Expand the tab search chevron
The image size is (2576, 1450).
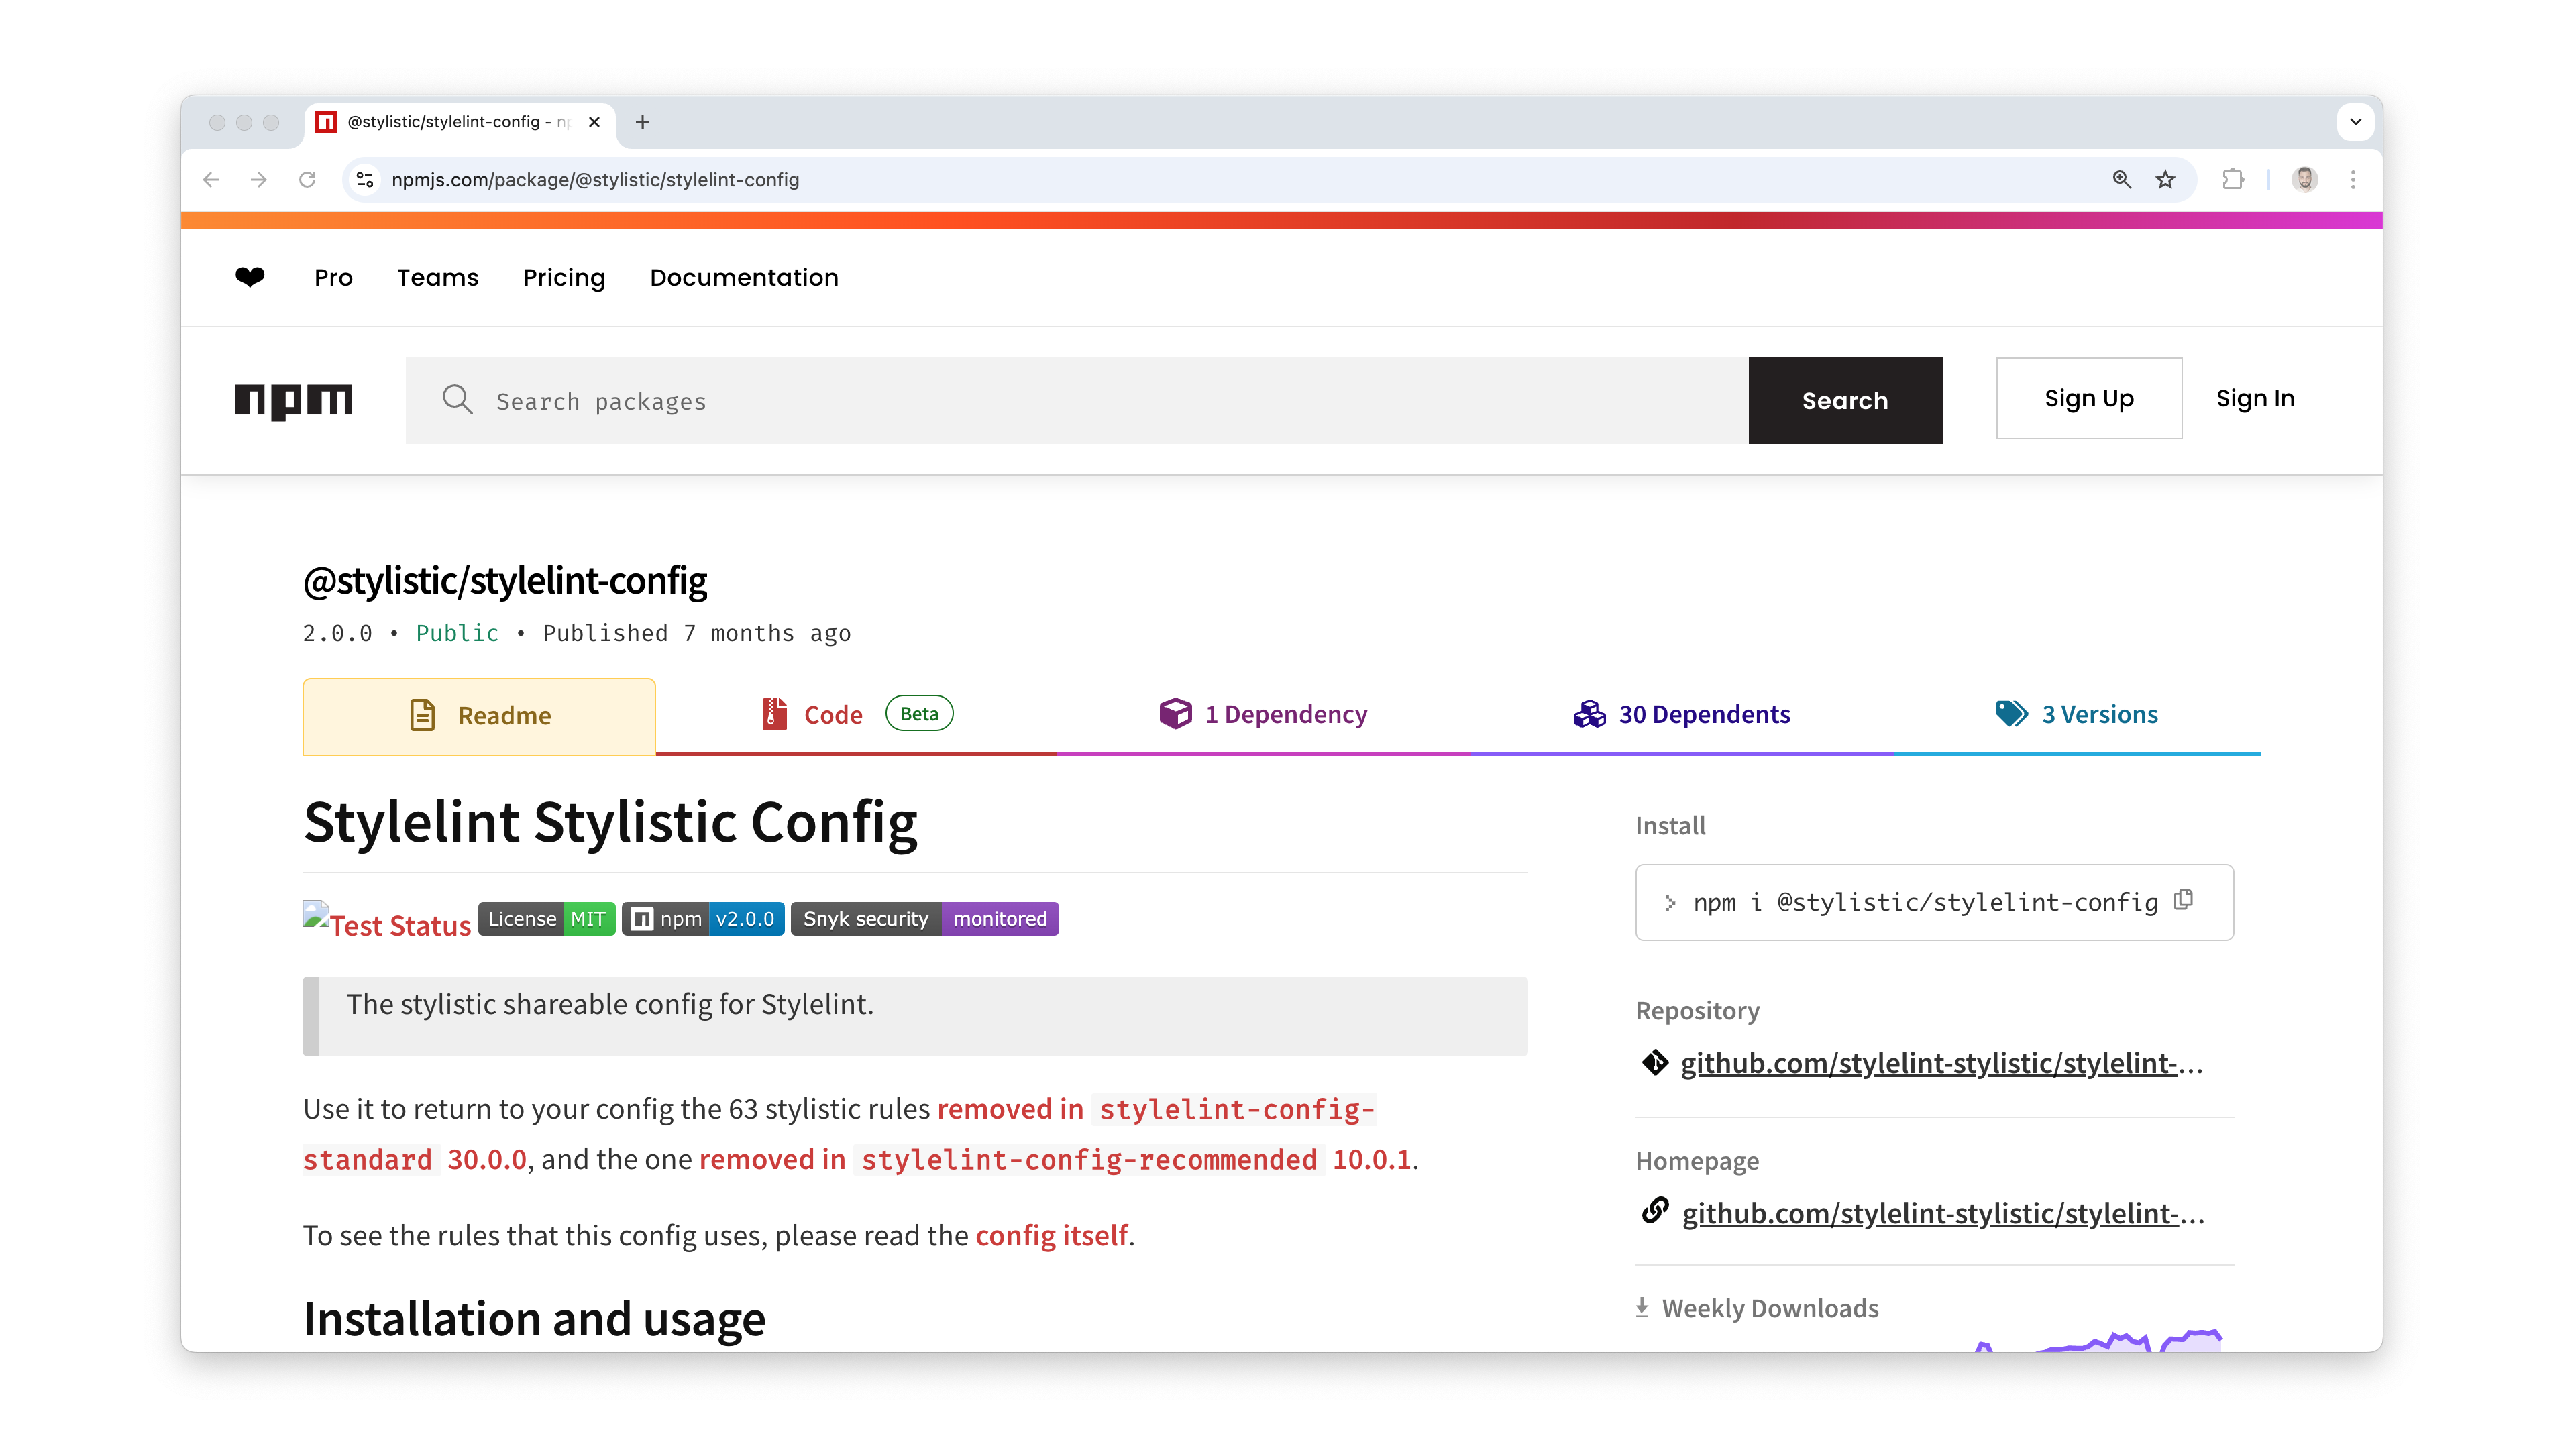pos(2355,122)
